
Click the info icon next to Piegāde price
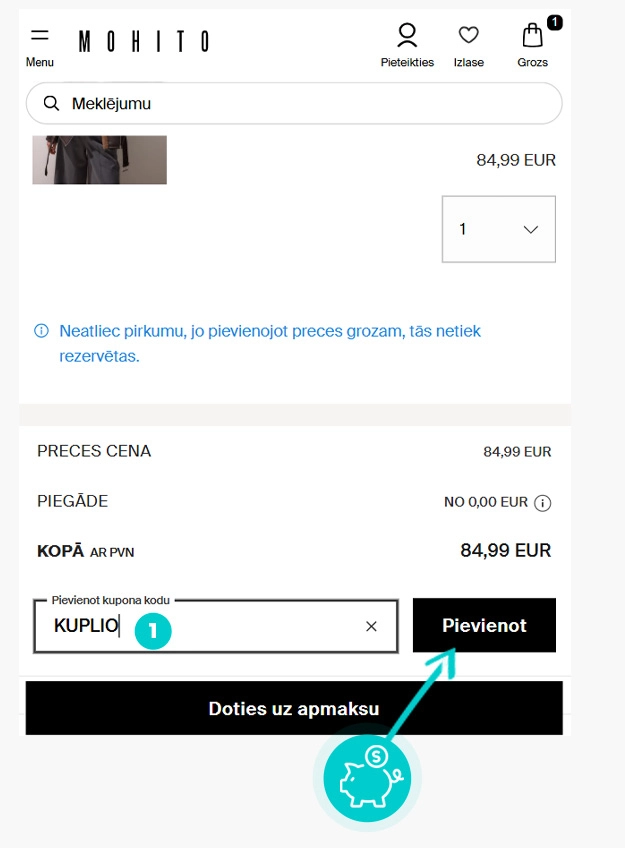point(543,502)
